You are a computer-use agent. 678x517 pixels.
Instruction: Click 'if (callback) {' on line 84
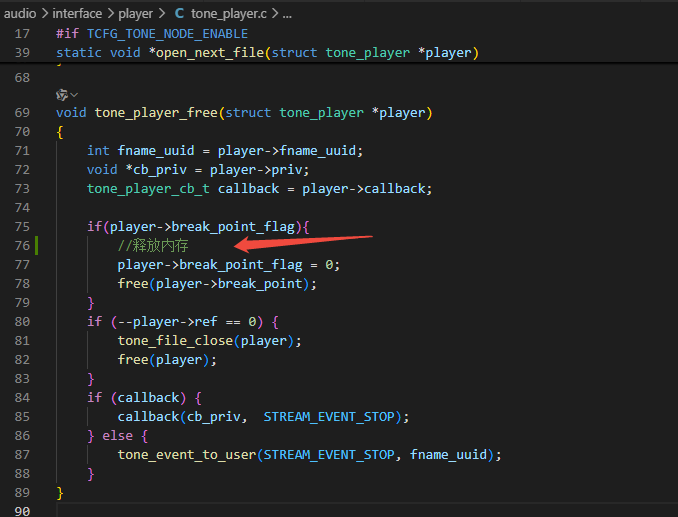pos(144,398)
